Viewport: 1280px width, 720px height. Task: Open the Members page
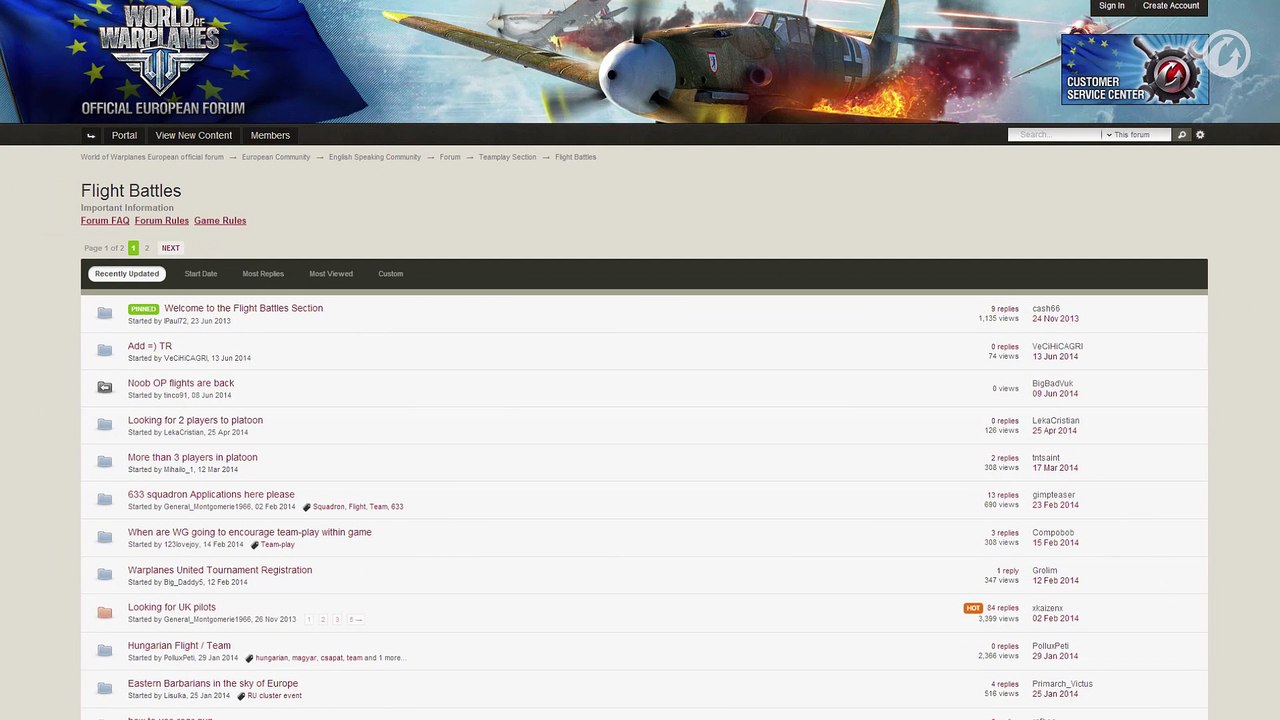[x=270, y=135]
